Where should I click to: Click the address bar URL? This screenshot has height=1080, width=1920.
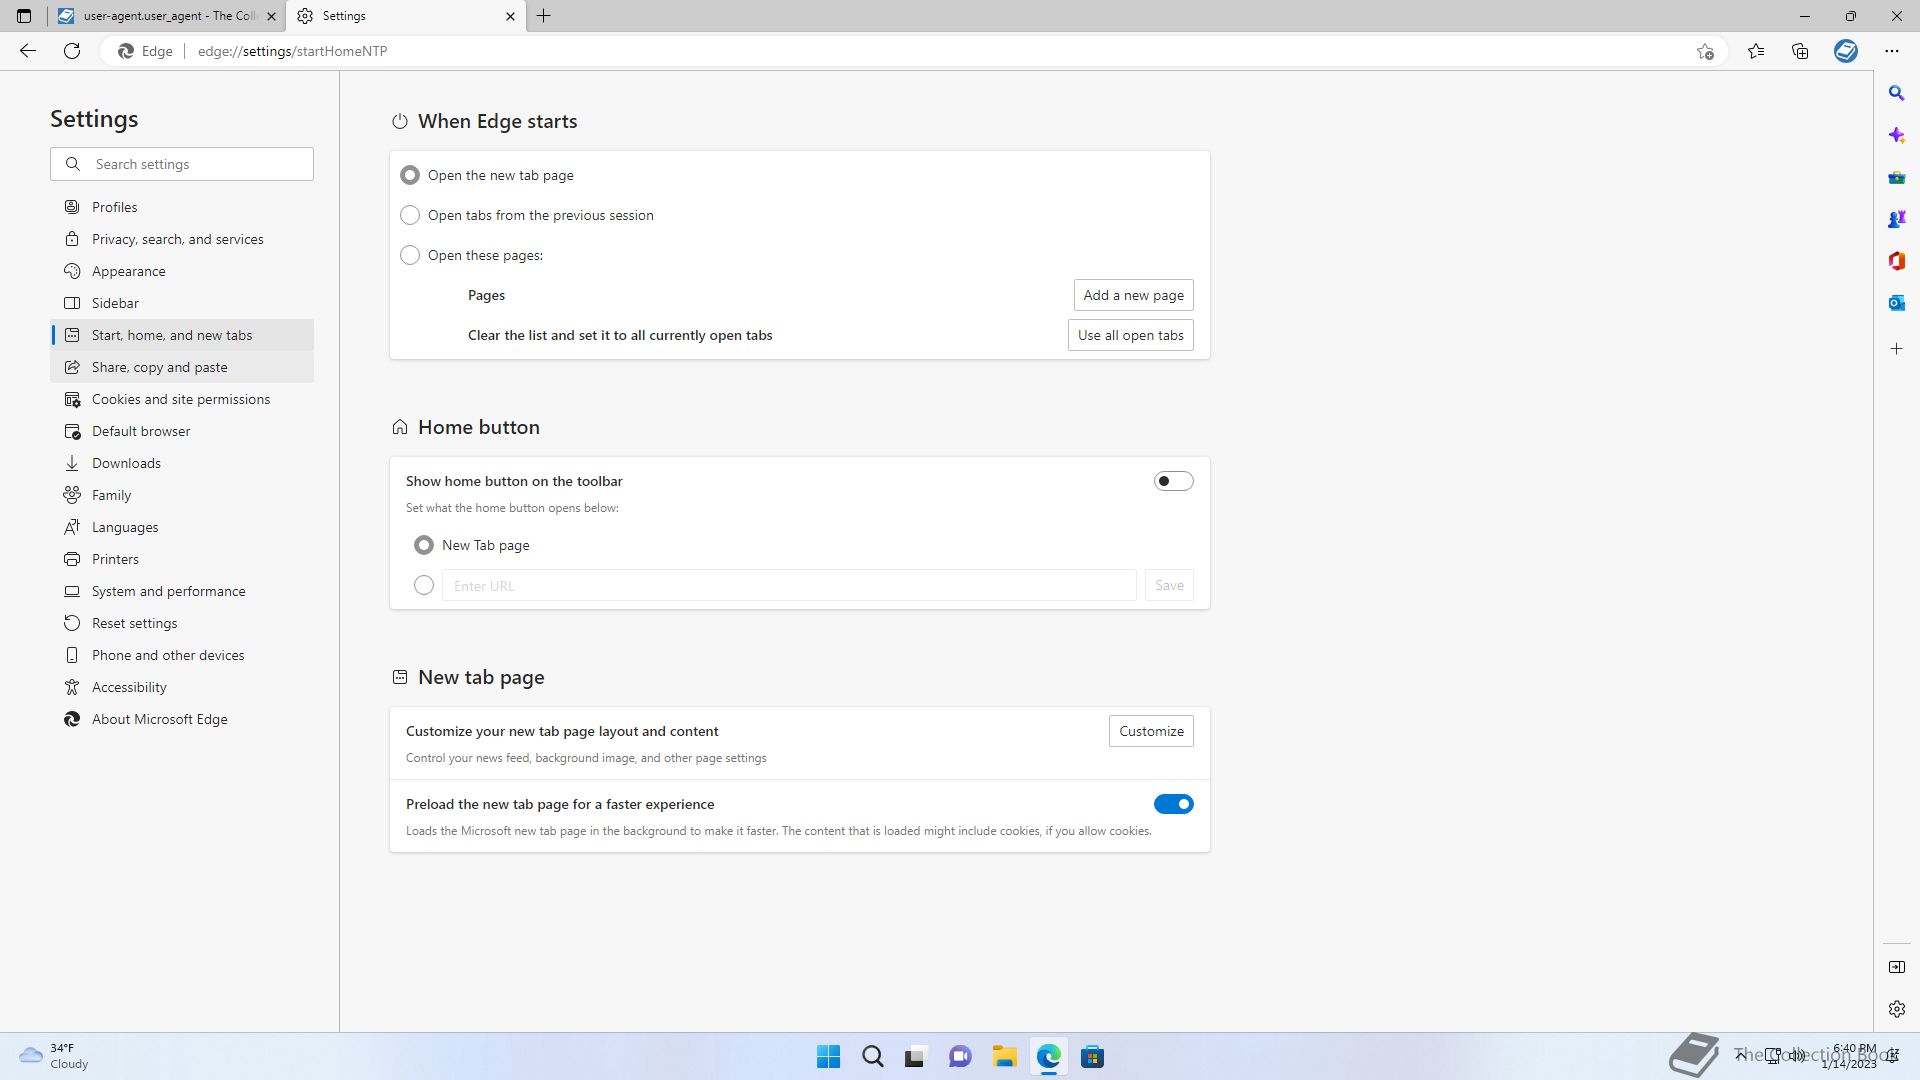tap(292, 51)
